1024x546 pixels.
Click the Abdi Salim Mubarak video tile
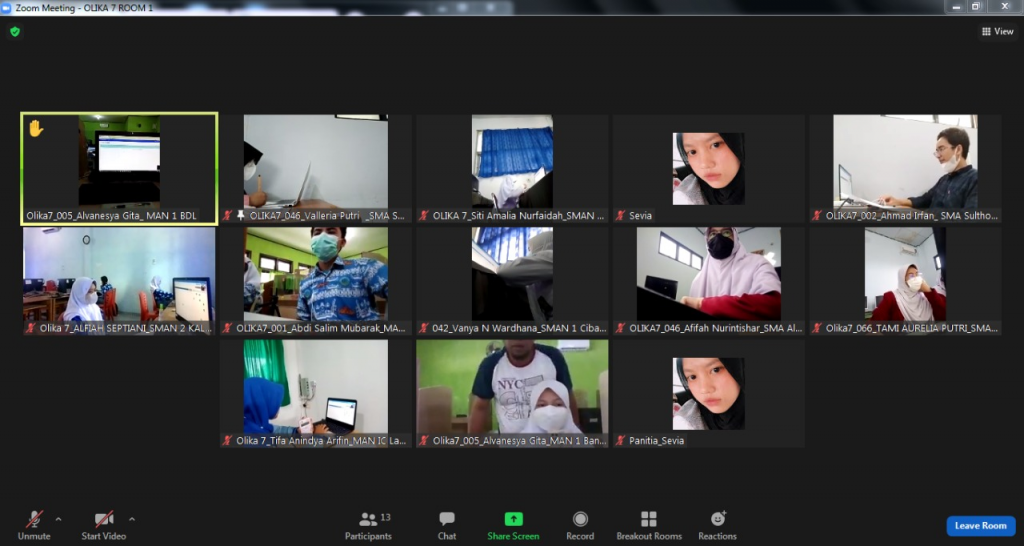coord(316,280)
